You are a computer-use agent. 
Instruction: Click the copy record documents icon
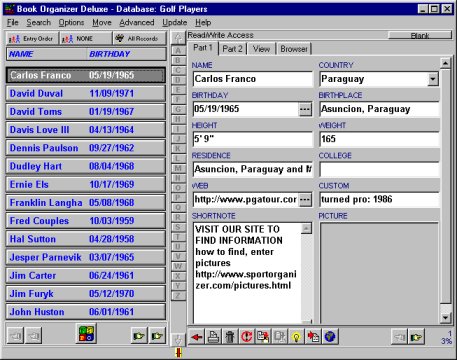pyautogui.click(x=263, y=337)
